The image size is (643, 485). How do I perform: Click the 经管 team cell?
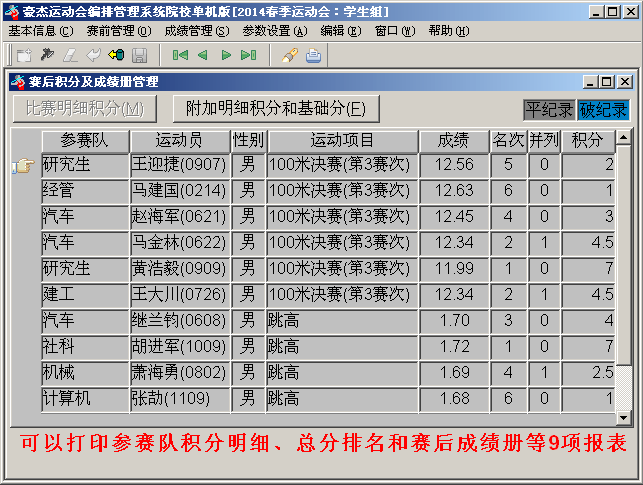pyautogui.click(x=85, y=191)
